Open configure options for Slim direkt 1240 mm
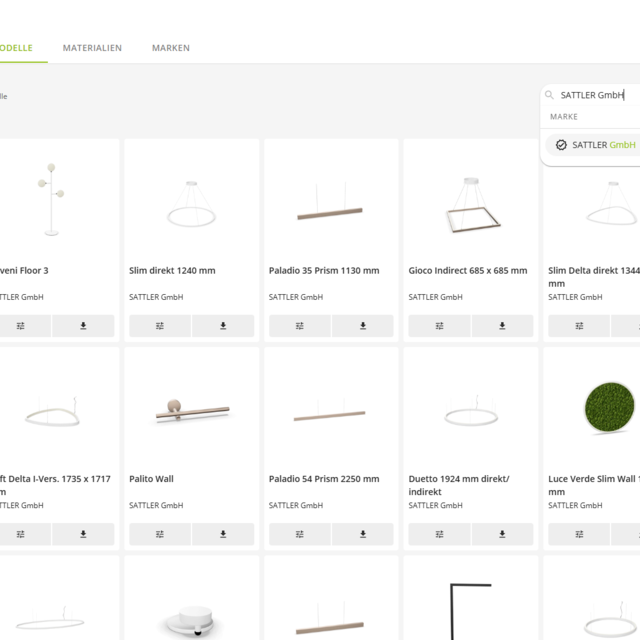This screenshot has height=640, width=640. coord(160,326)
